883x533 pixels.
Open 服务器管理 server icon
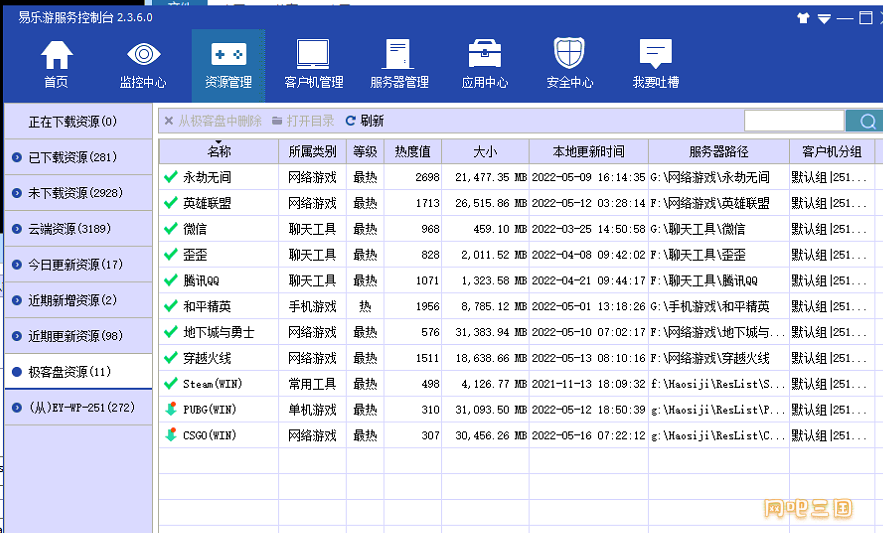(399, 55)
